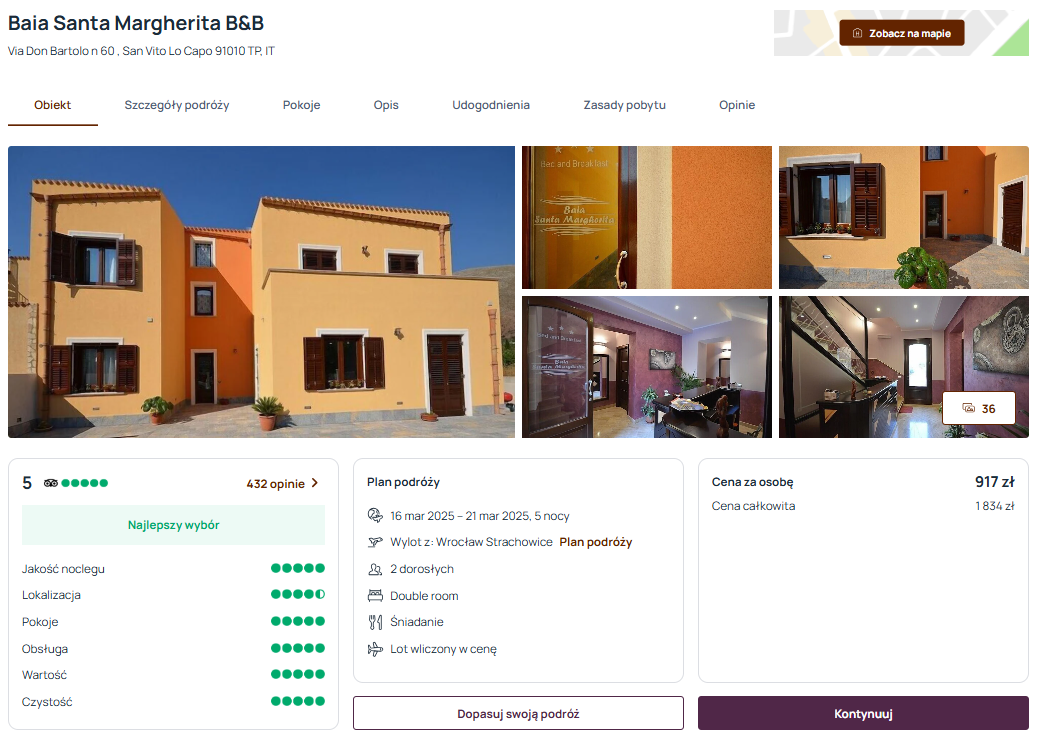Open the 36 photos gallery counter
The image size is (1037, 738).
coord(978,408)
